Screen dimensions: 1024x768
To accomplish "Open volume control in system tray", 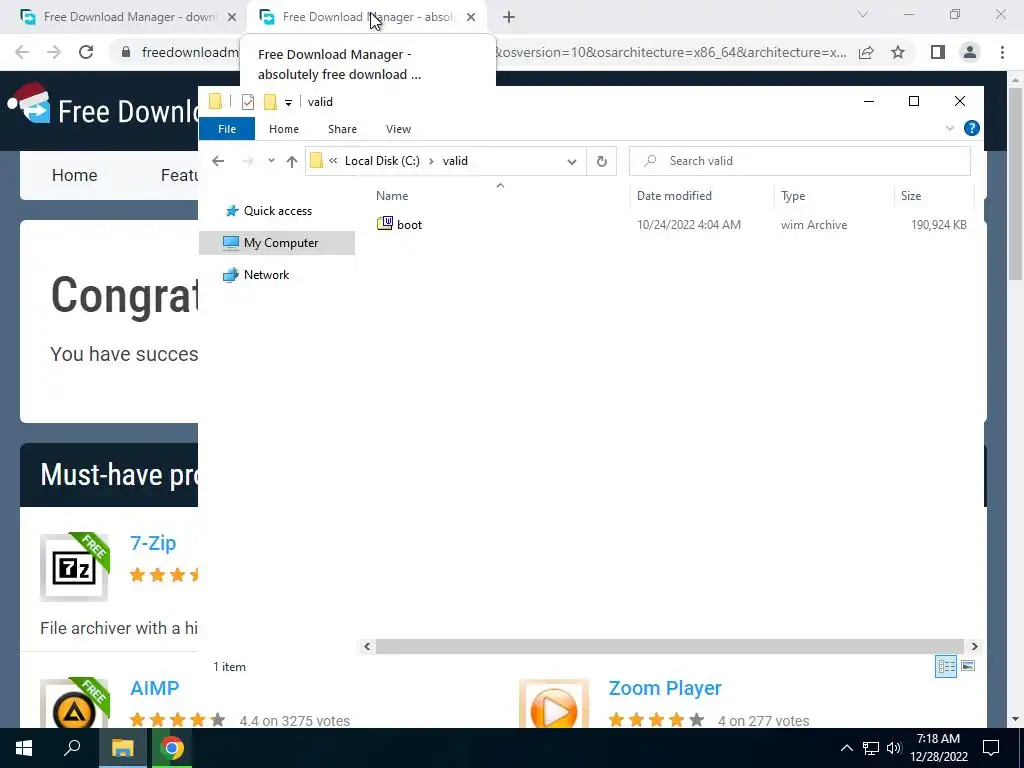I will [894, 748].
